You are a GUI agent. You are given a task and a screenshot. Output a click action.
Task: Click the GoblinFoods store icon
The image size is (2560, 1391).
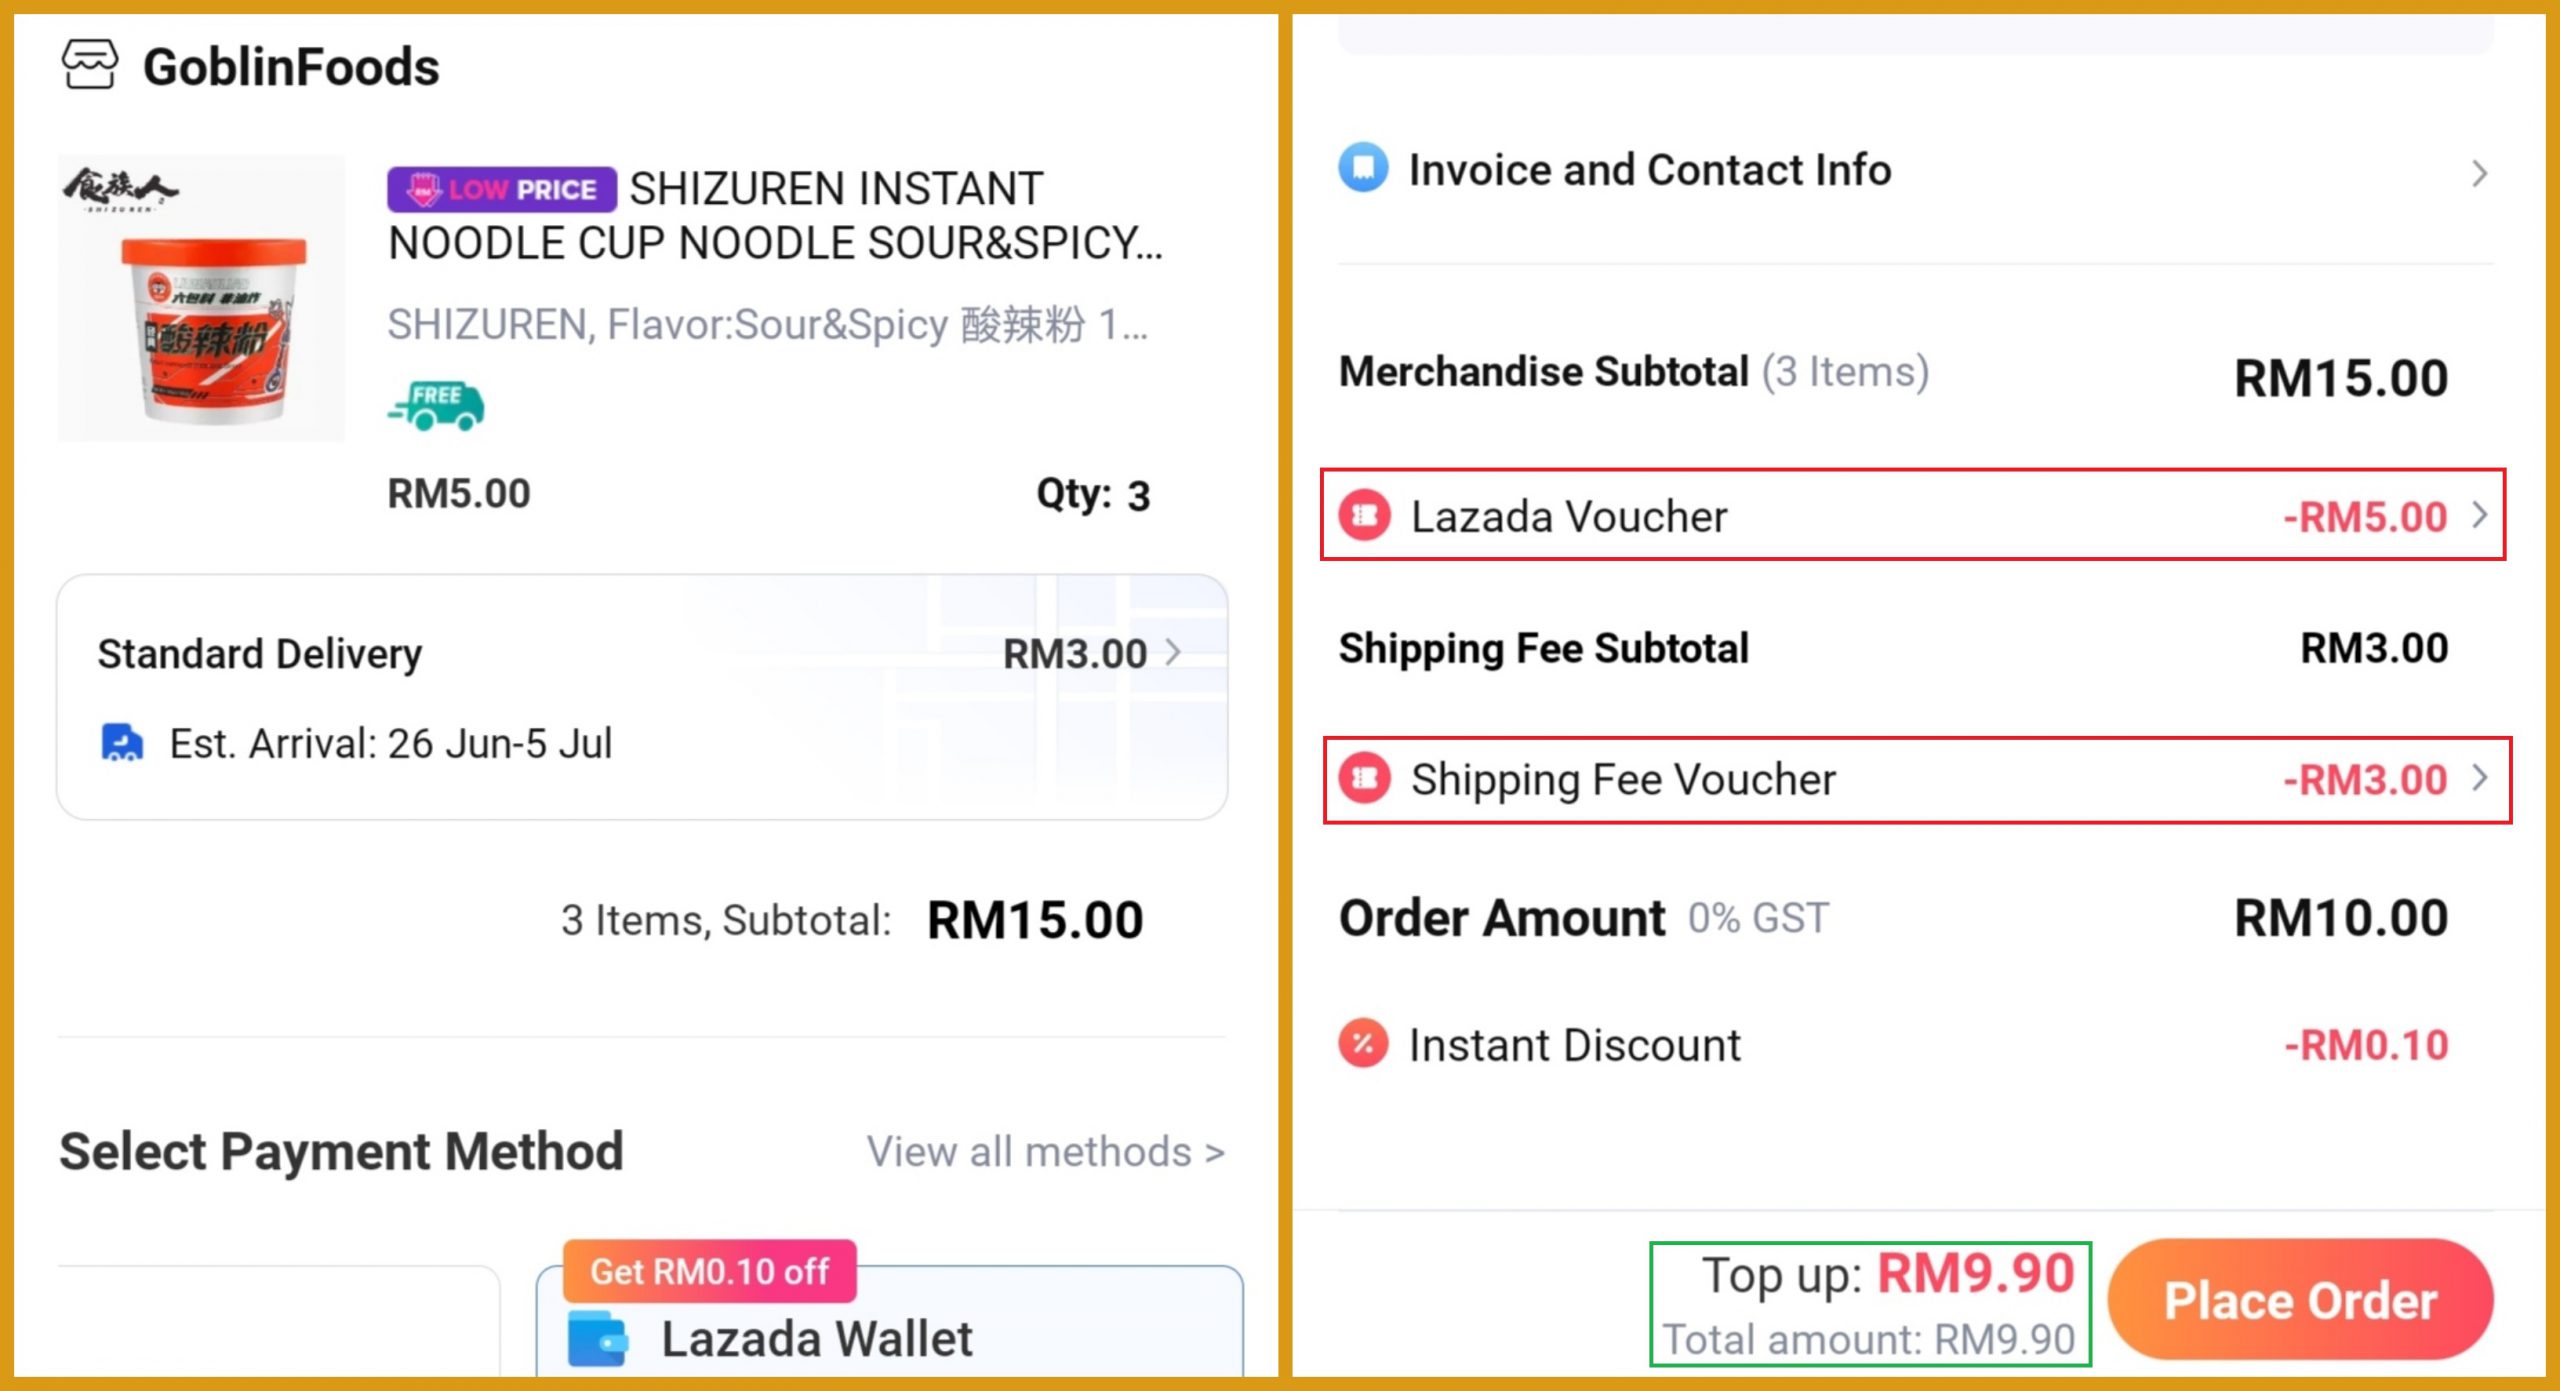90,65
